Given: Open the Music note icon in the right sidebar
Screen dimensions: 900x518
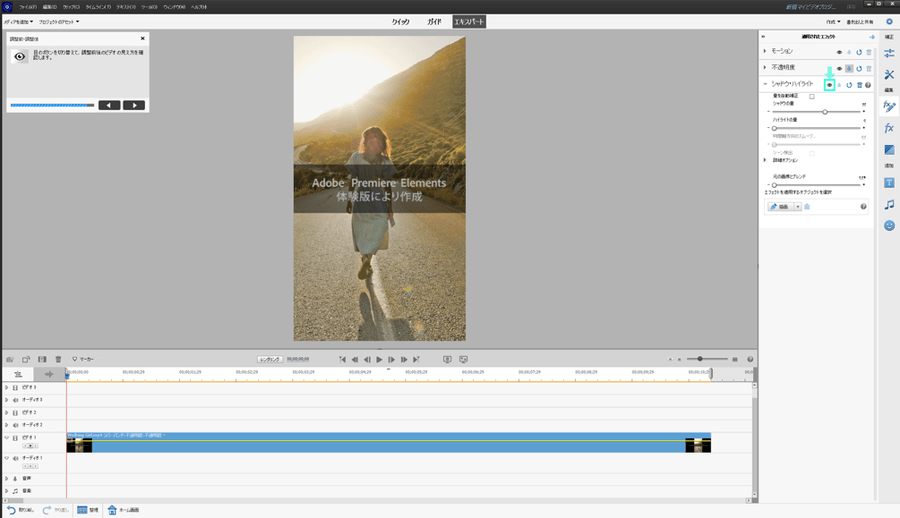Looking at the screenshot, I should pyautogui.click(x=889, y=204).
